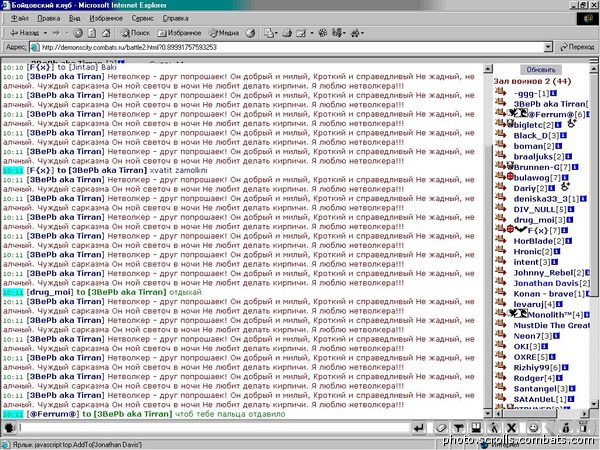Viewport: 600px width, 450px height.
Task: Open the Медиа media panel
Action: [x=224, y=33]
